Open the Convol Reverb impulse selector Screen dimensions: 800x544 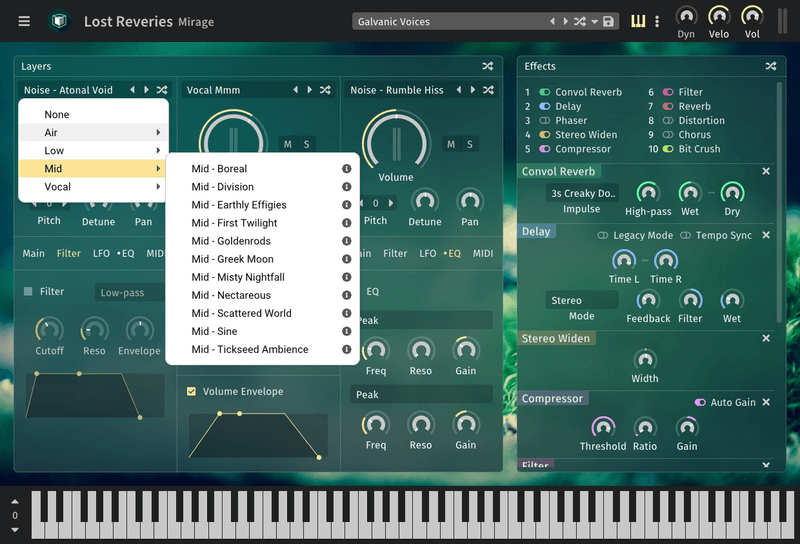pos(583,193)
